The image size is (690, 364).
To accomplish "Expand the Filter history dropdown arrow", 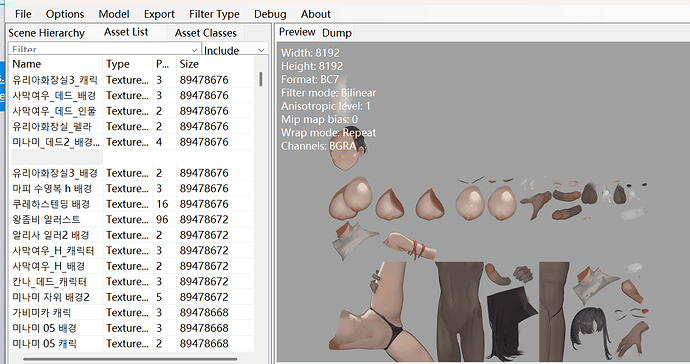I will coord(195,50).
